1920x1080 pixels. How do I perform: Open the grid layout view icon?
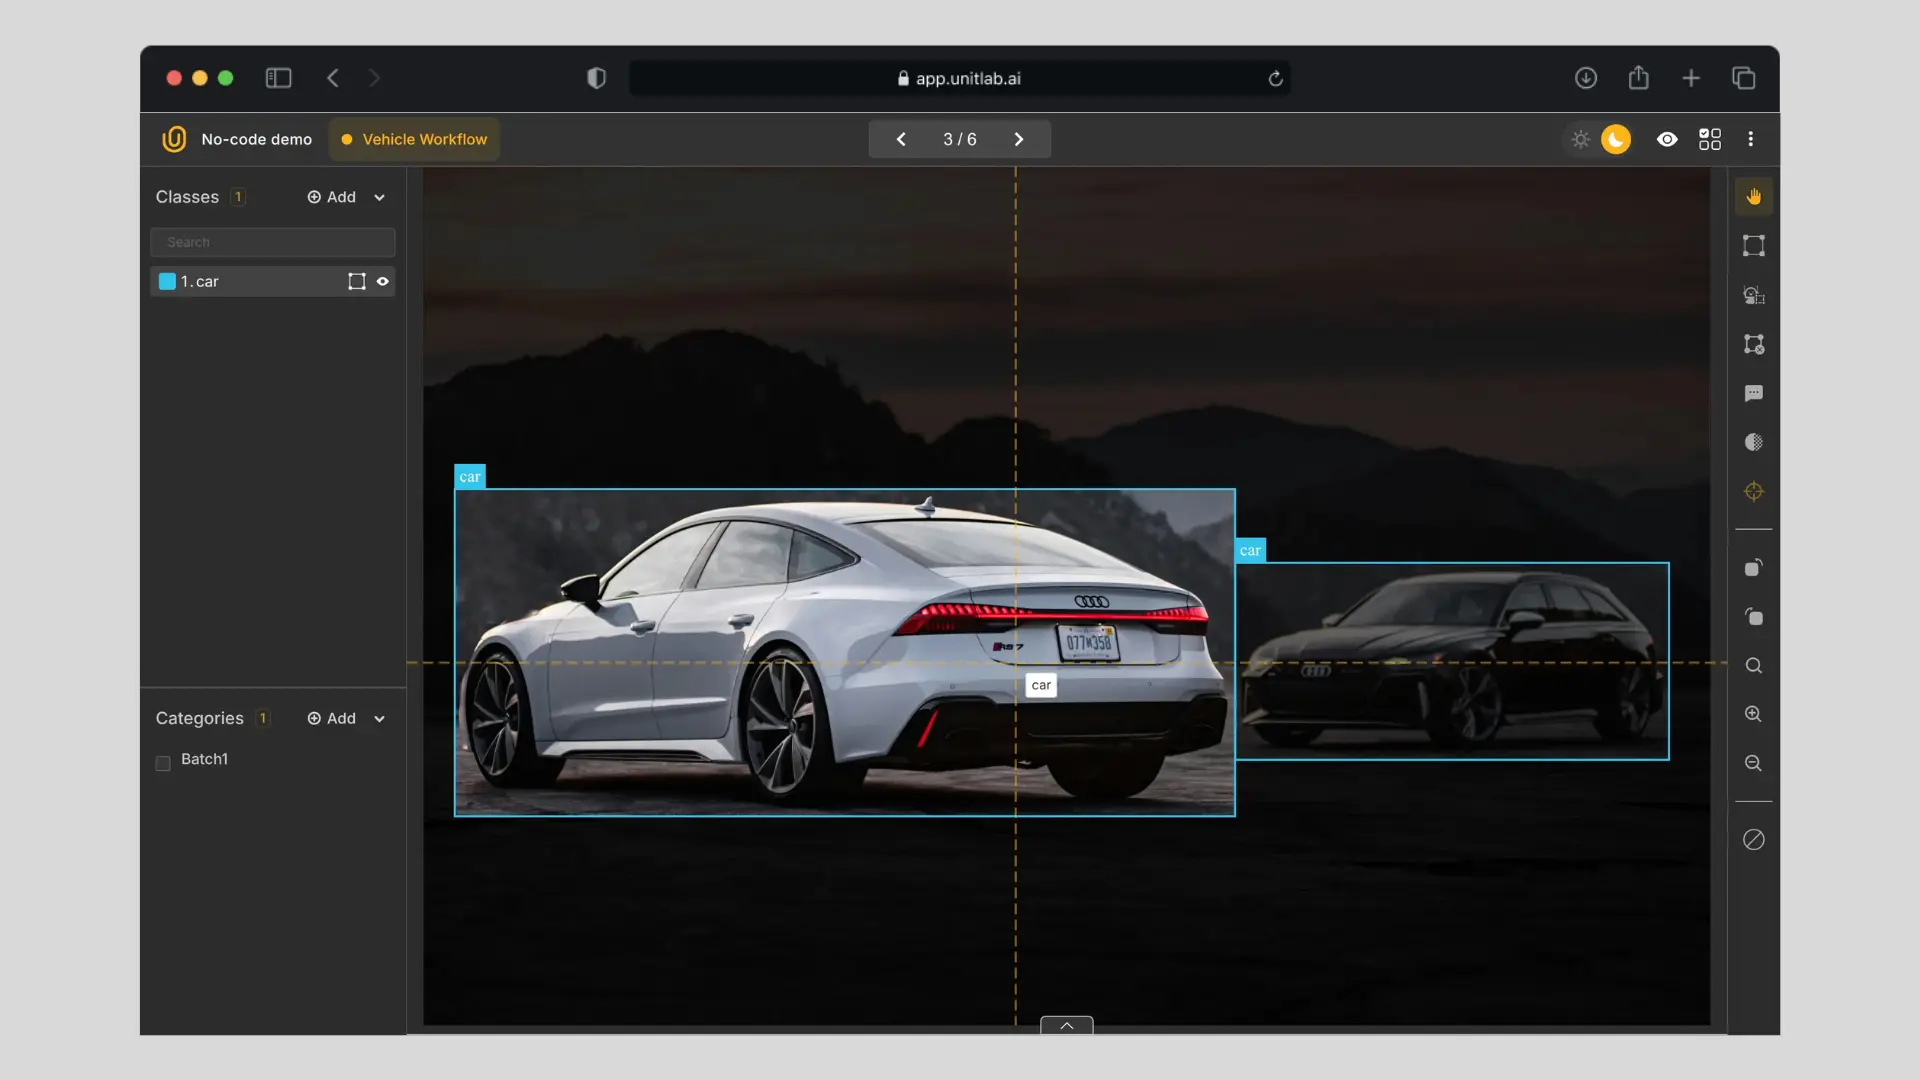(x=1710, y=139)
